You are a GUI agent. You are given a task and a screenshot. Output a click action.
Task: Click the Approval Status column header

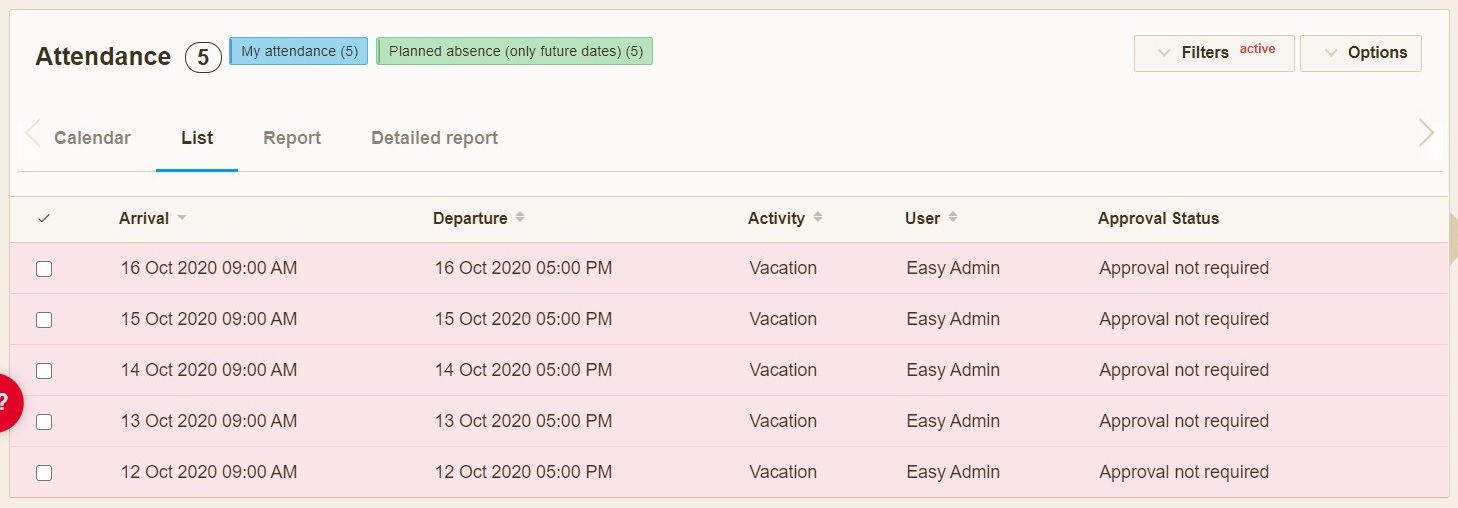1158,218
